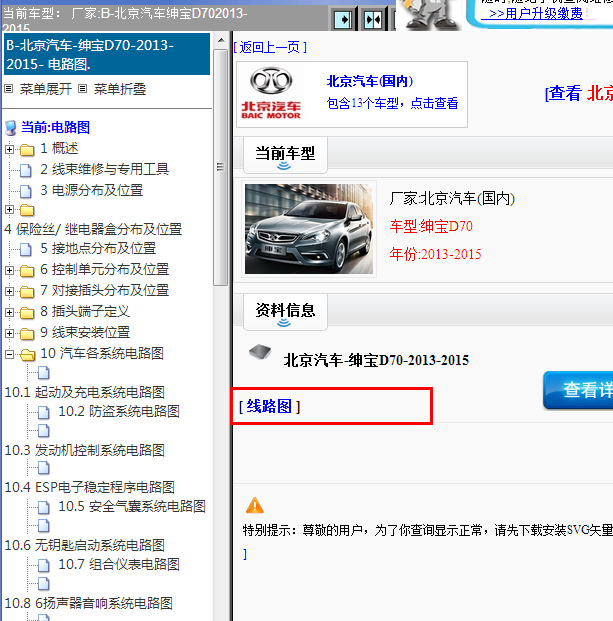This screenshot has height=621, width=613.
Task: Click the gray disk icon beside 北京汽车-绅宝D70-2013-2015
Action: coord(260,352)
